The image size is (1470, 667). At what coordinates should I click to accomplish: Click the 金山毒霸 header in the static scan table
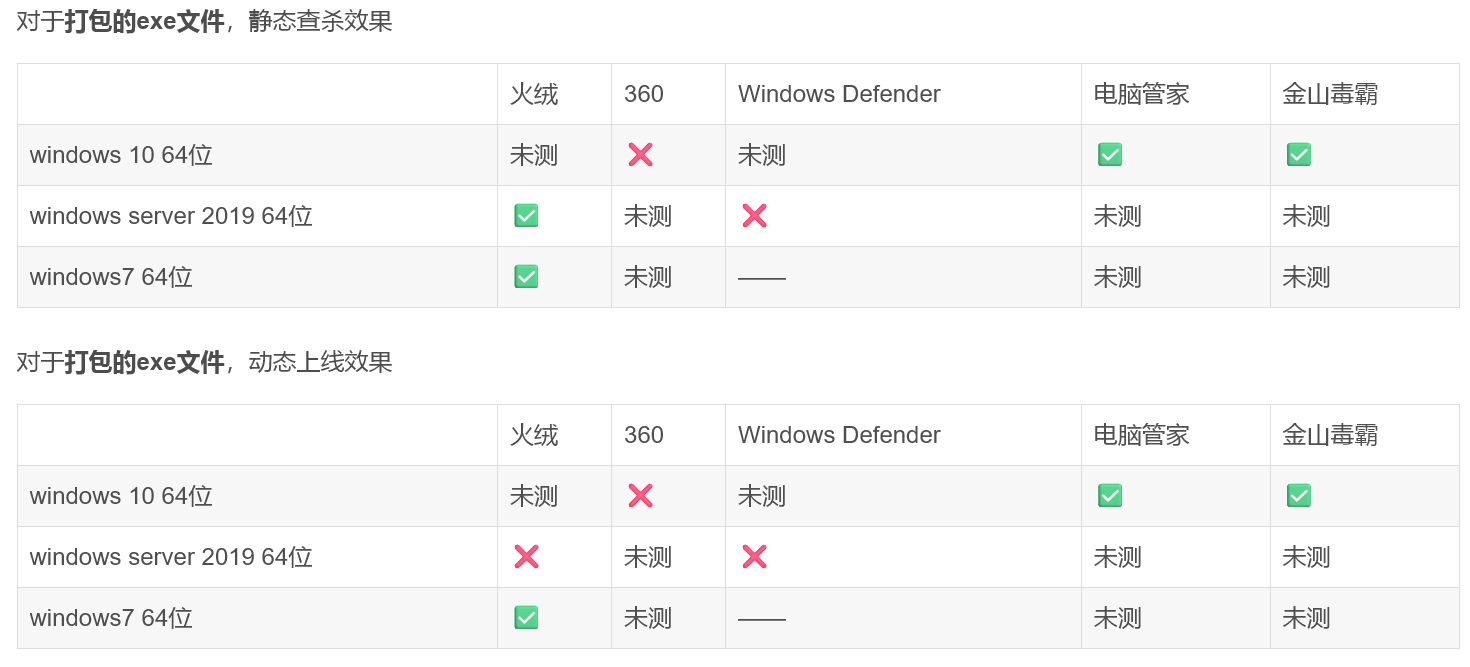click(1330, 94)
